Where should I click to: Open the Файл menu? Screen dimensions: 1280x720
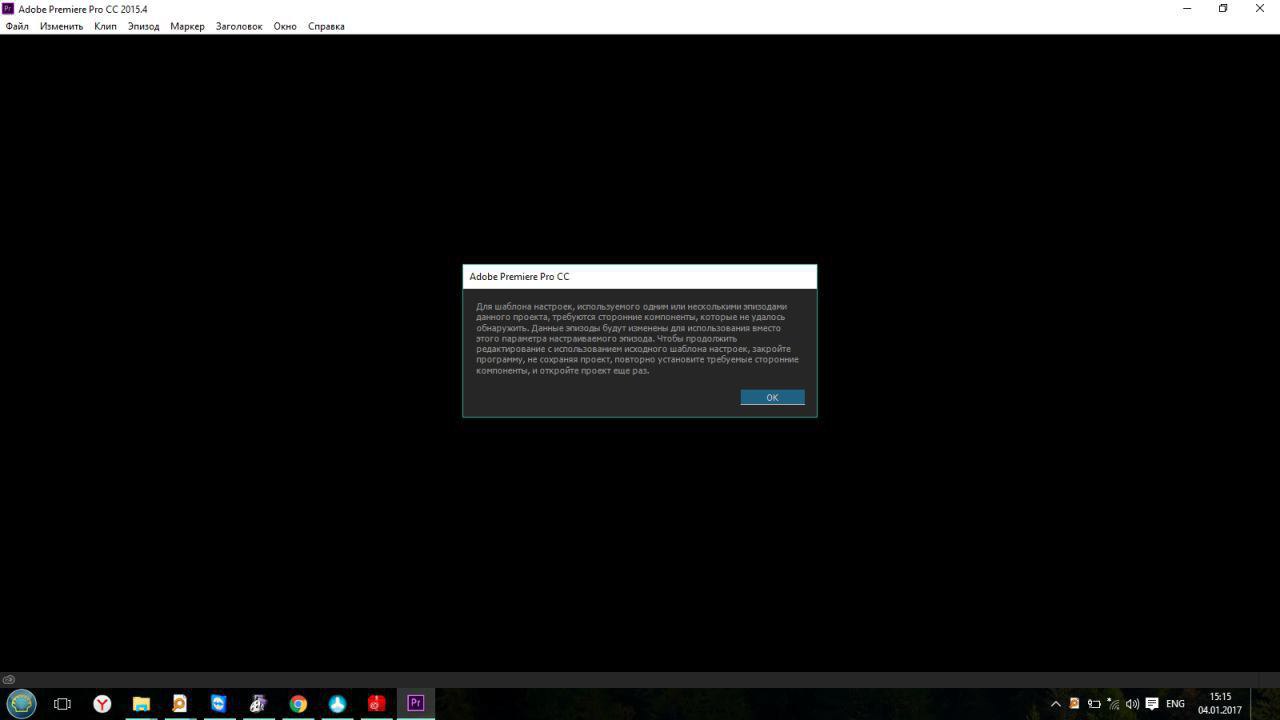tap(17, 26)
